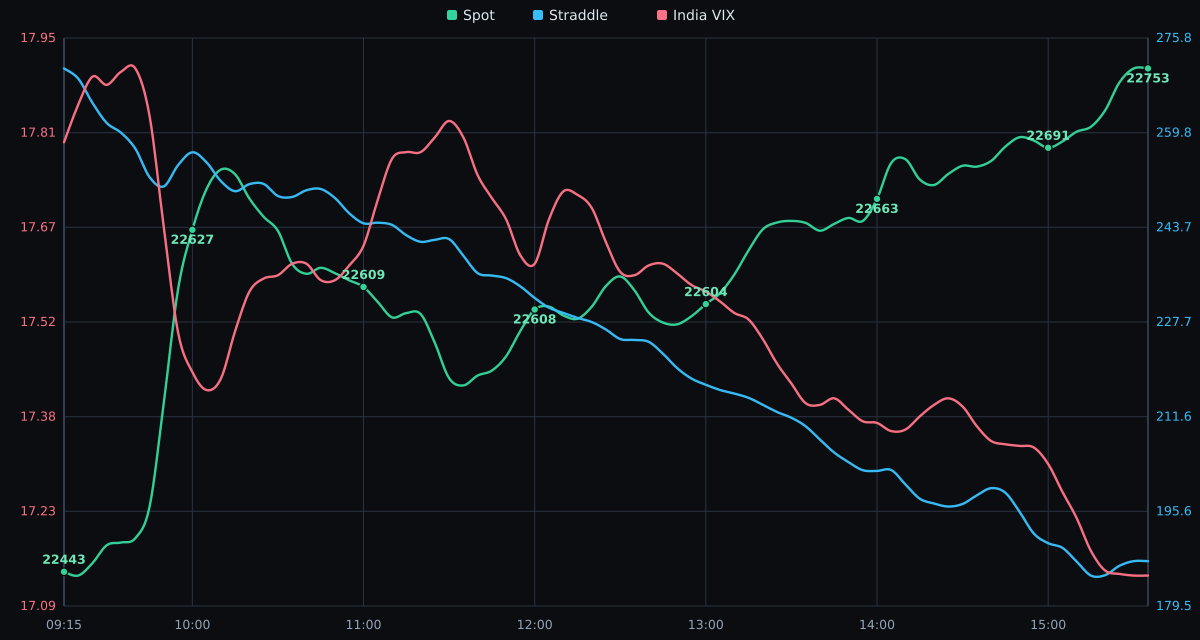Click the 17.52 VIX axis value
The width and height of the screenshot is (1200, 640).
tap(38, 322)
